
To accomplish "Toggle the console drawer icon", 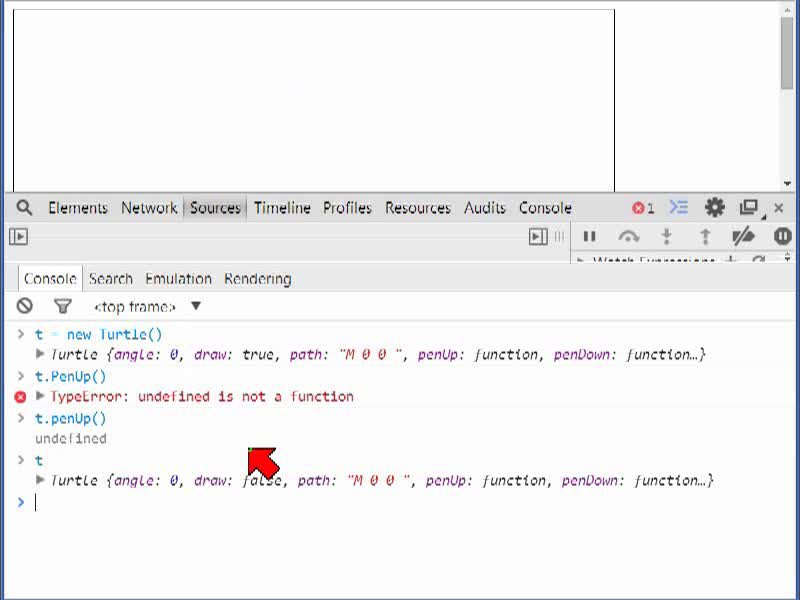I will click(x=679, y=207).
